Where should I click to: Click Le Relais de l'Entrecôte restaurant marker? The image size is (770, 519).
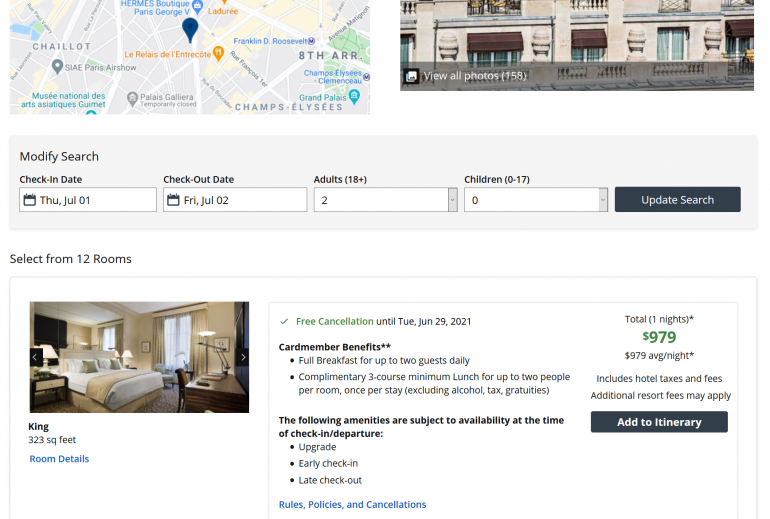(x=219, y=52)
